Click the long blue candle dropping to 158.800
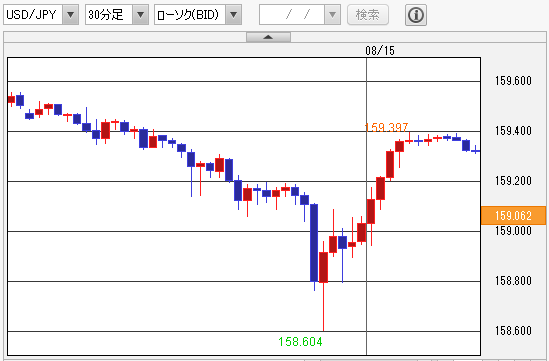This screenshot has width=549, height=361. [314, 243]
